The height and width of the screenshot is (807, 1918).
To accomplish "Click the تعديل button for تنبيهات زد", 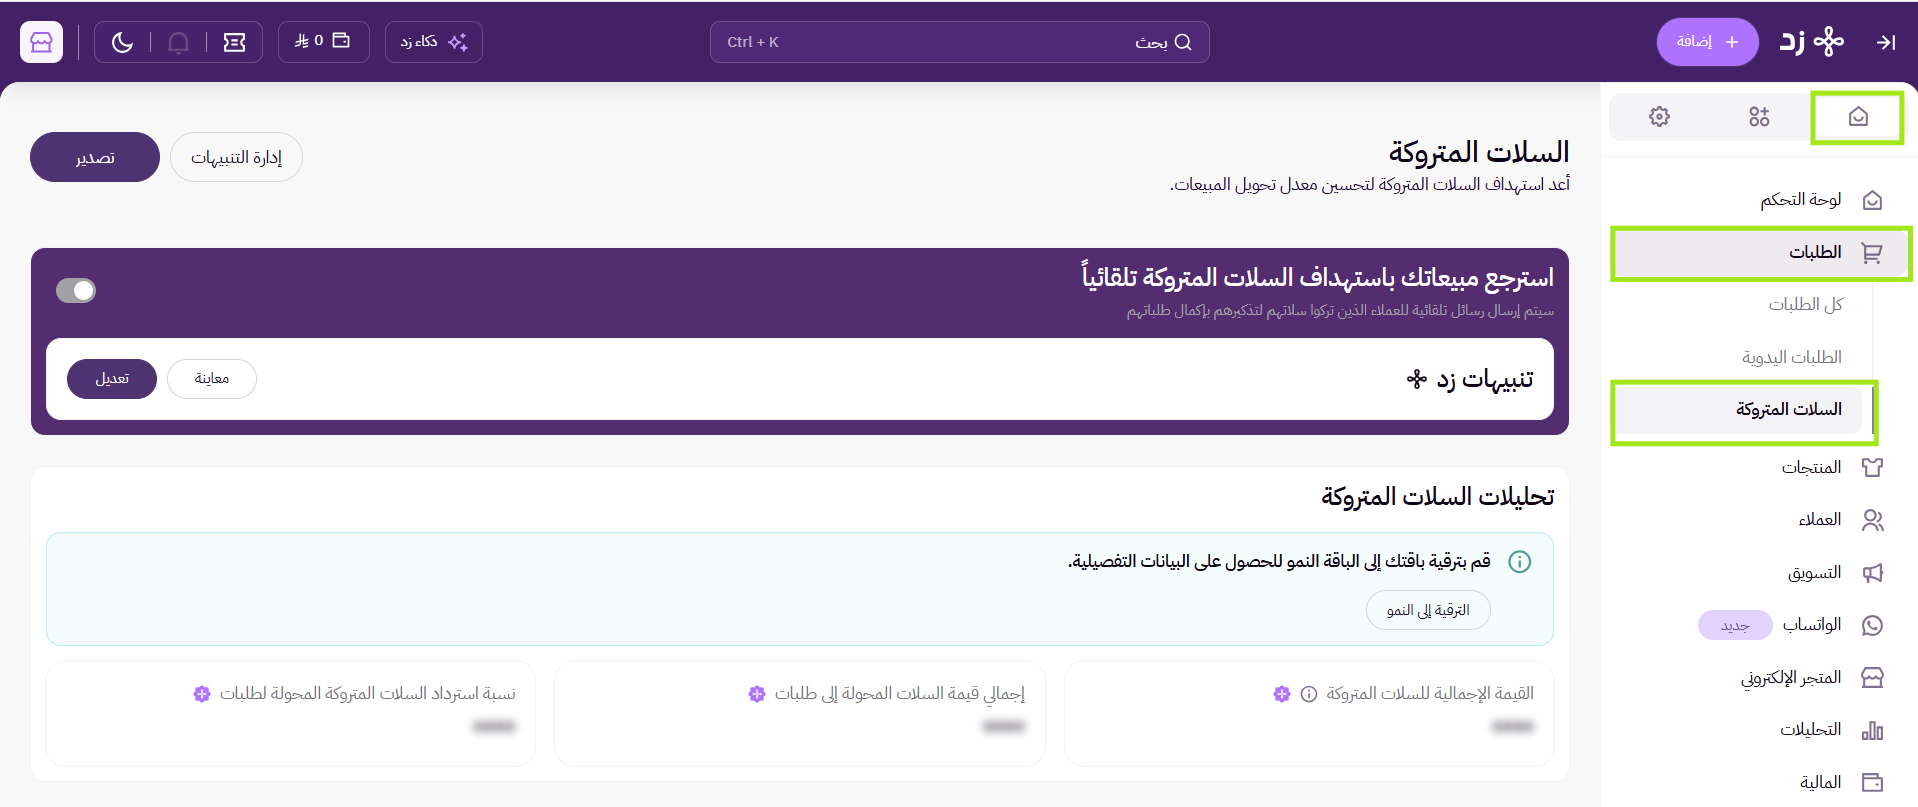I will pyautogui.click(x=112, y=379).
